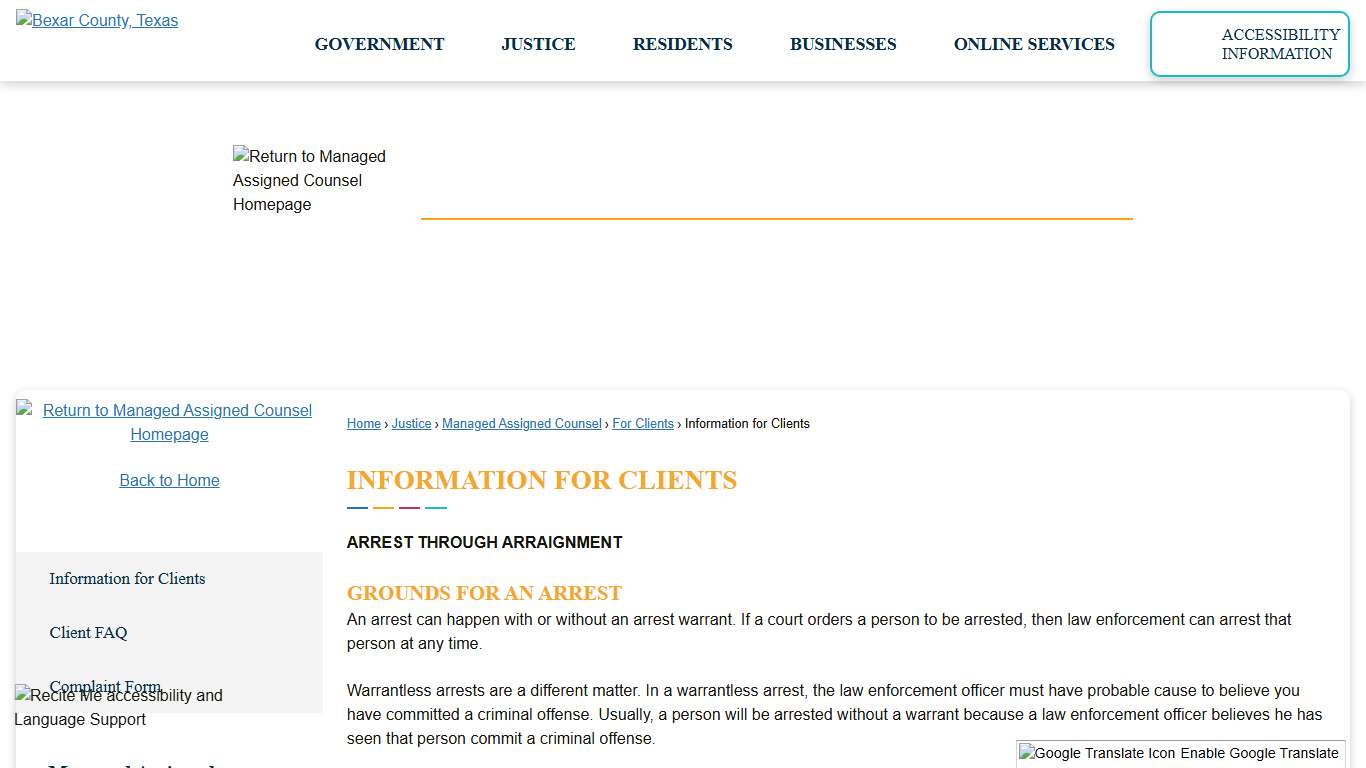Viewport: 1366px width, 768px height.
Task: Click the broken image icon near Managed Assigned Counsel
Action: [x=24, y=410]
